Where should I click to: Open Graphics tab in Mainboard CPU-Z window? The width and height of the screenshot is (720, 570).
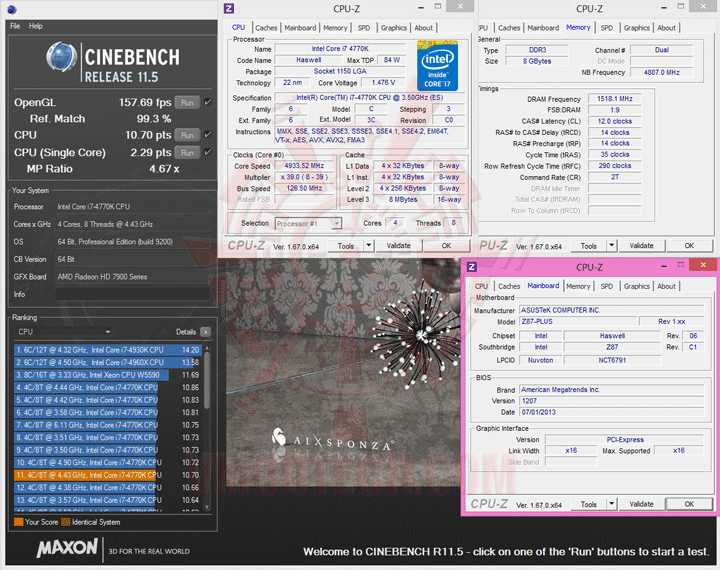click(x=636, y=286)
